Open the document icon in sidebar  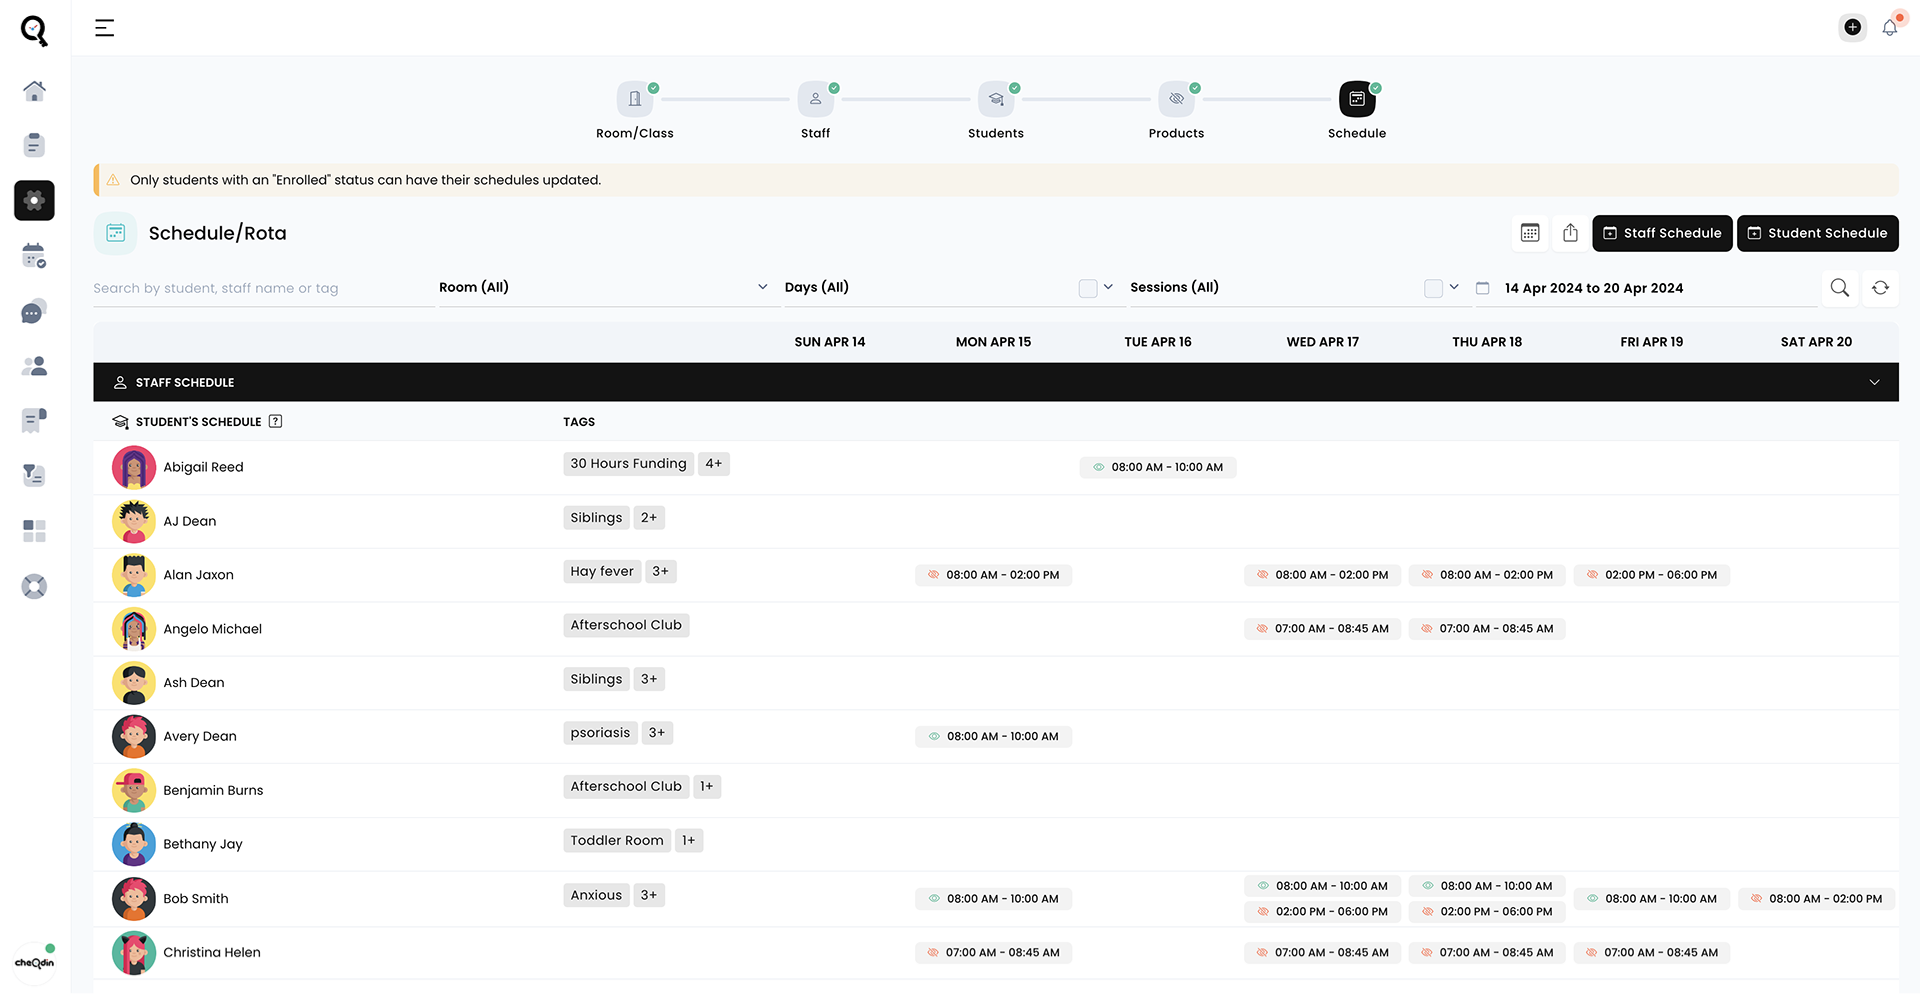[x=34, y=145]
